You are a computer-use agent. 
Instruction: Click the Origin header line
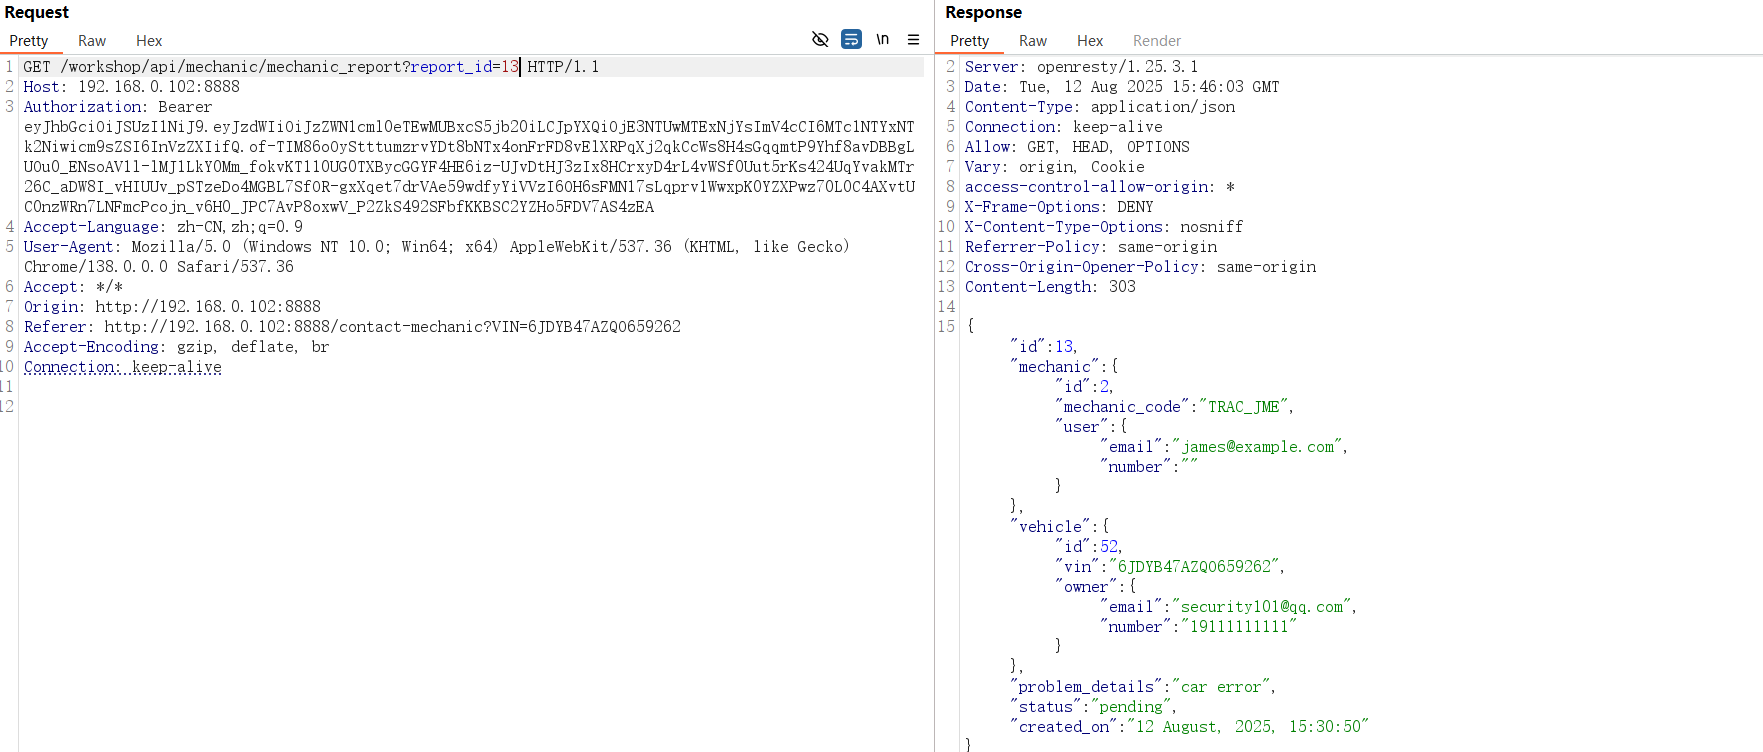click(172, 307)
